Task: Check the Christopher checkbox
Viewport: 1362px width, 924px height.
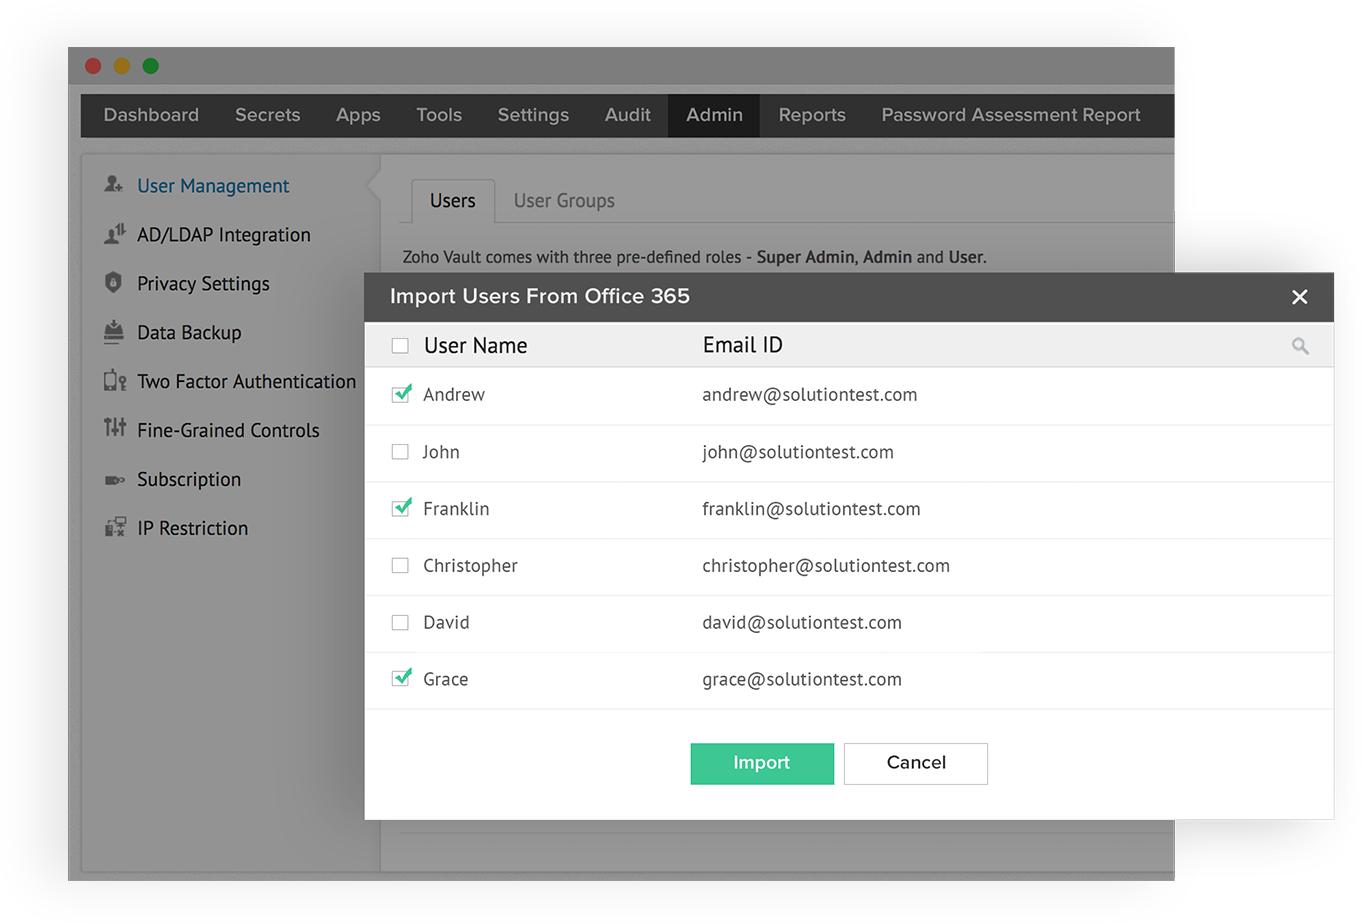Action: 400,566
